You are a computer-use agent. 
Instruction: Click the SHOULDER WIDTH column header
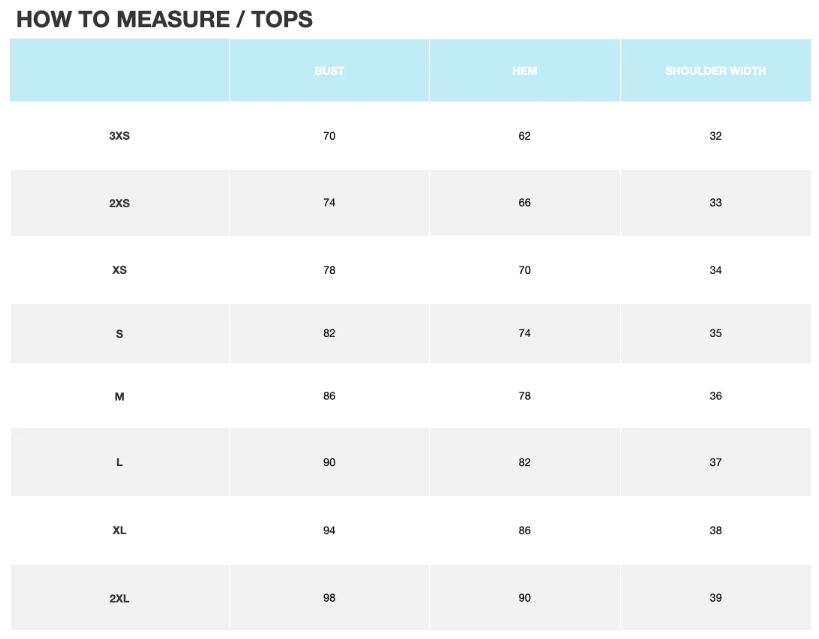coord(715,71)
